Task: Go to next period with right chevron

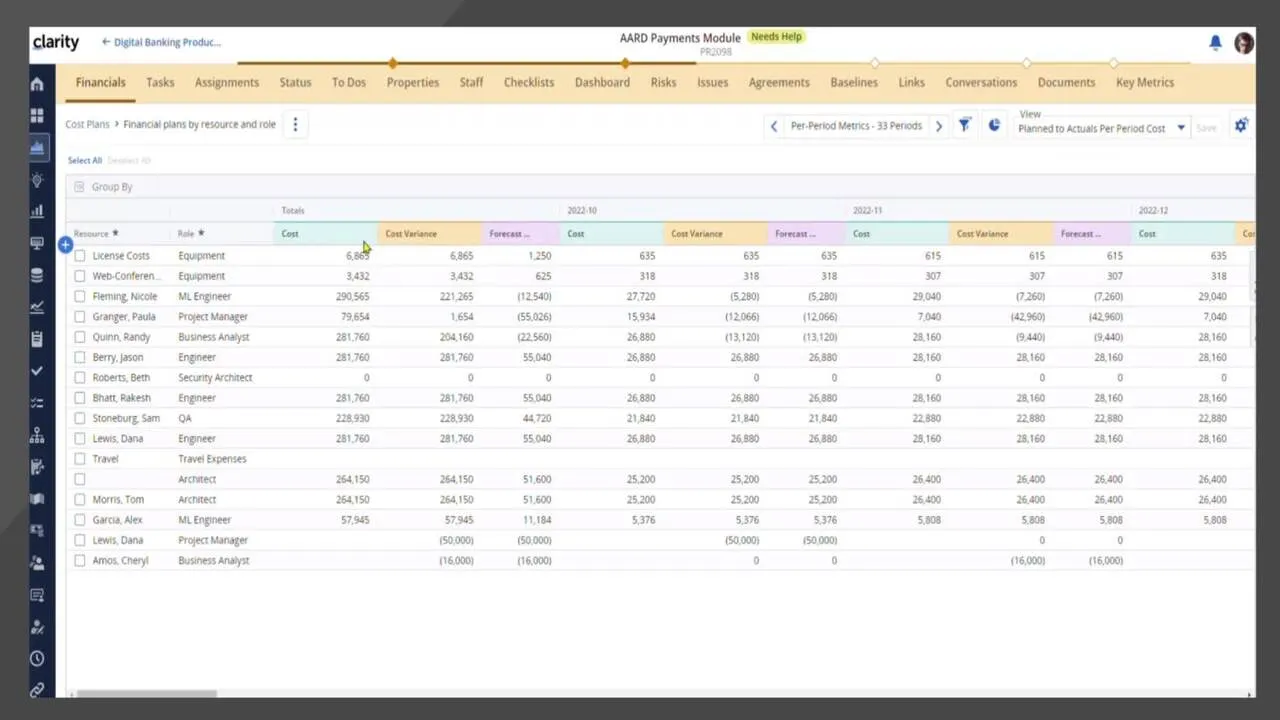Action: click(938, 126)
